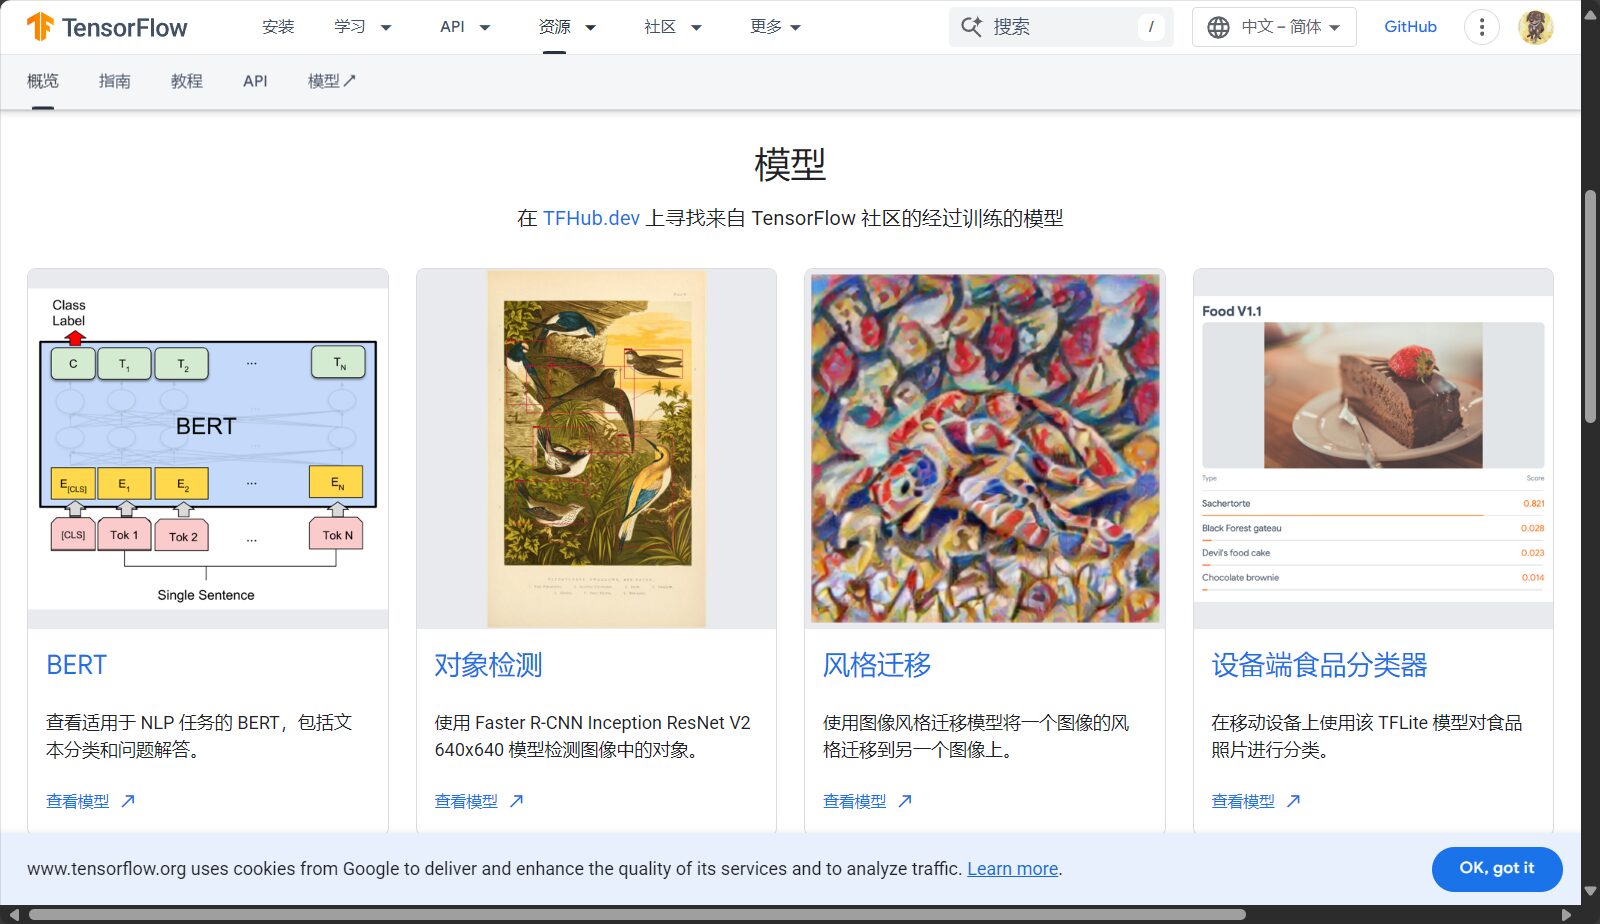The image size is (1600, 924).
Task: Click 查看模型 under 设备端食品分类器
Action: [1243, 801]
